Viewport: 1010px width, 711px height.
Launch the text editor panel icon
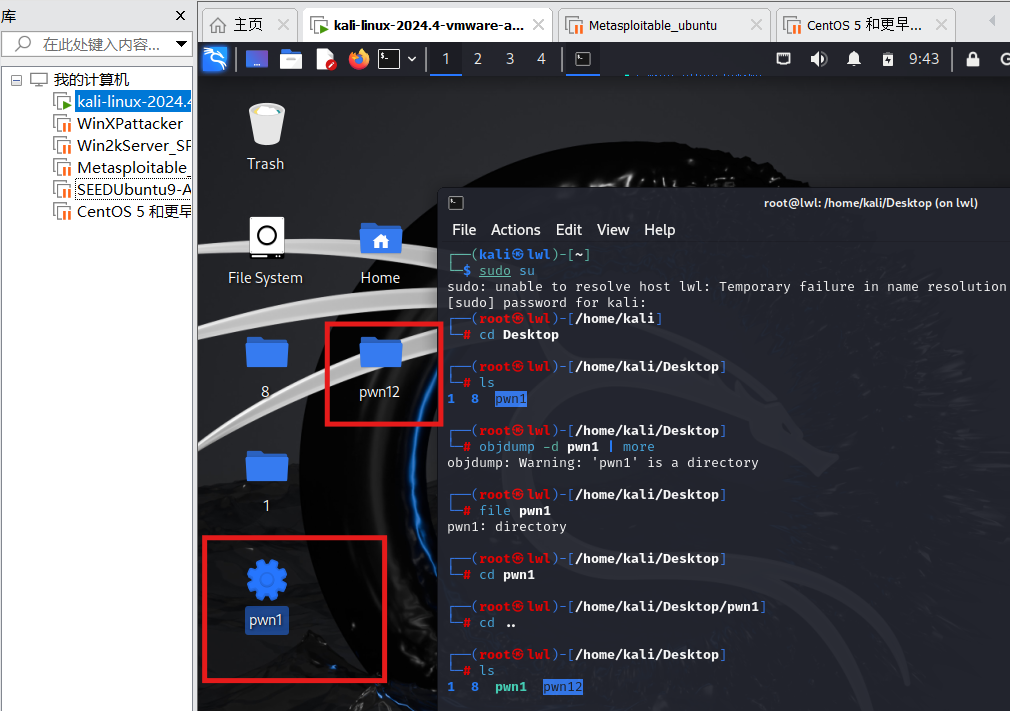[x=326, y=59]
